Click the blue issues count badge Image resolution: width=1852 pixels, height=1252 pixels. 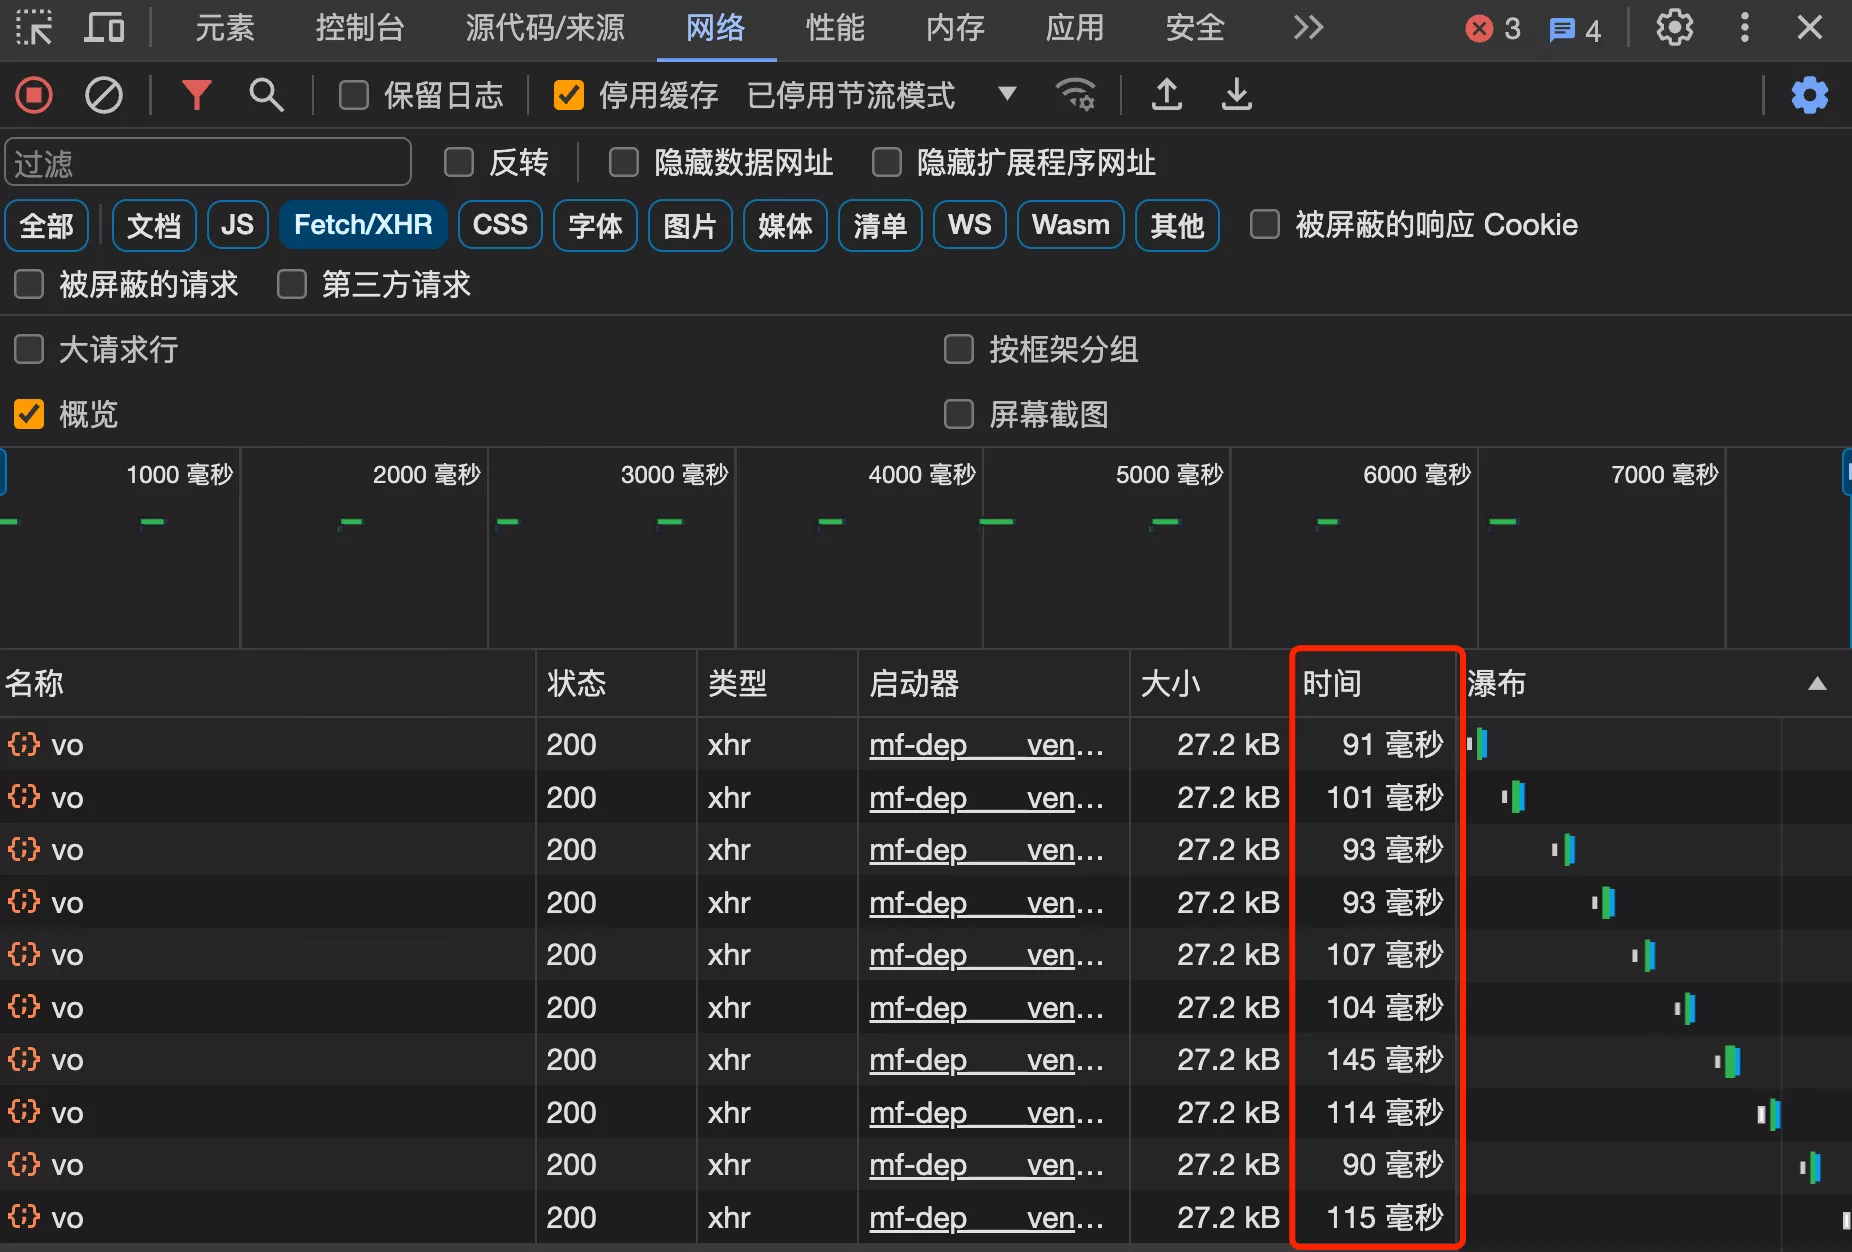click(1575, 30)
